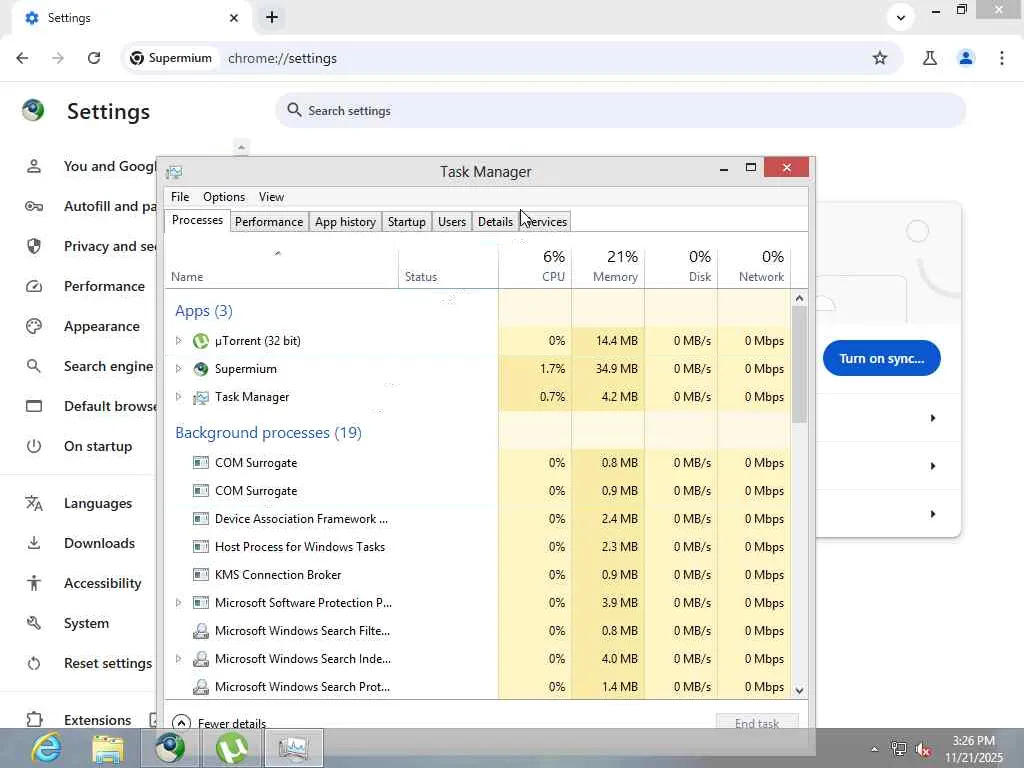The image size is (1024, 768).
Task: Switch to Supermium via taskbar icon
Action: click(x=170, y=748)
